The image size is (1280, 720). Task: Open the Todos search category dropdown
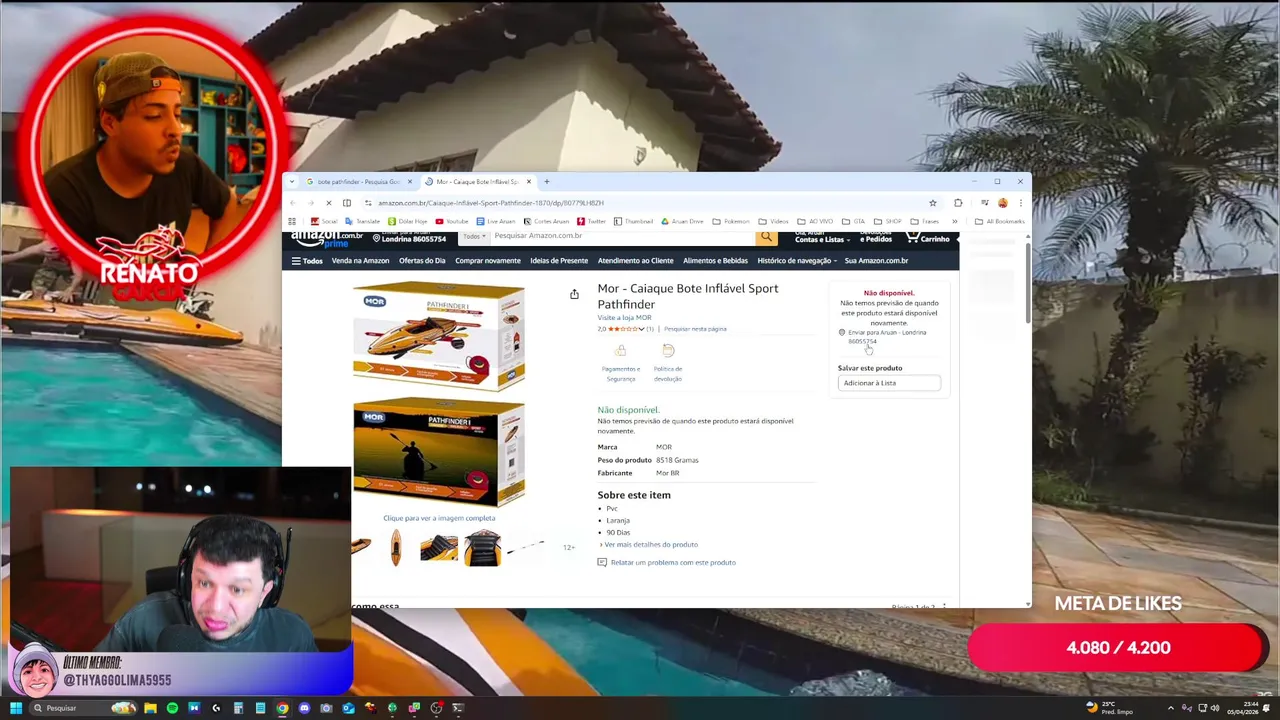(x=475, y=237)
